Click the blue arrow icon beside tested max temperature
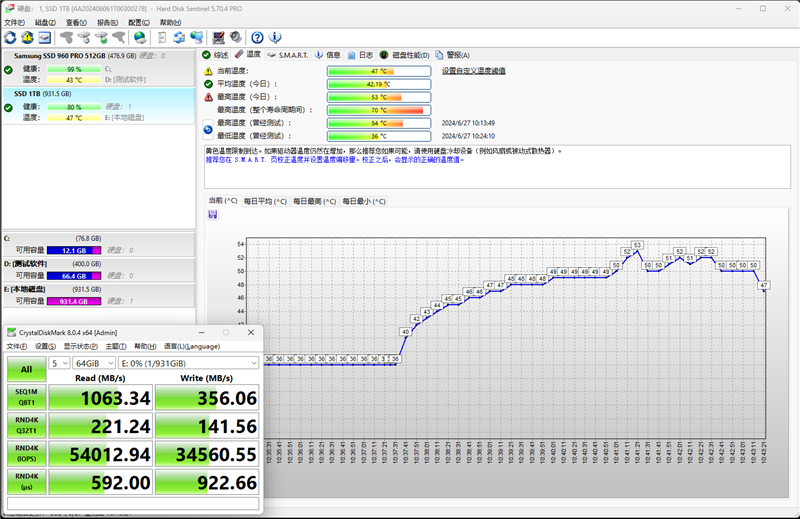Screen dimensions: 800x519 click(x=208, y=129)
